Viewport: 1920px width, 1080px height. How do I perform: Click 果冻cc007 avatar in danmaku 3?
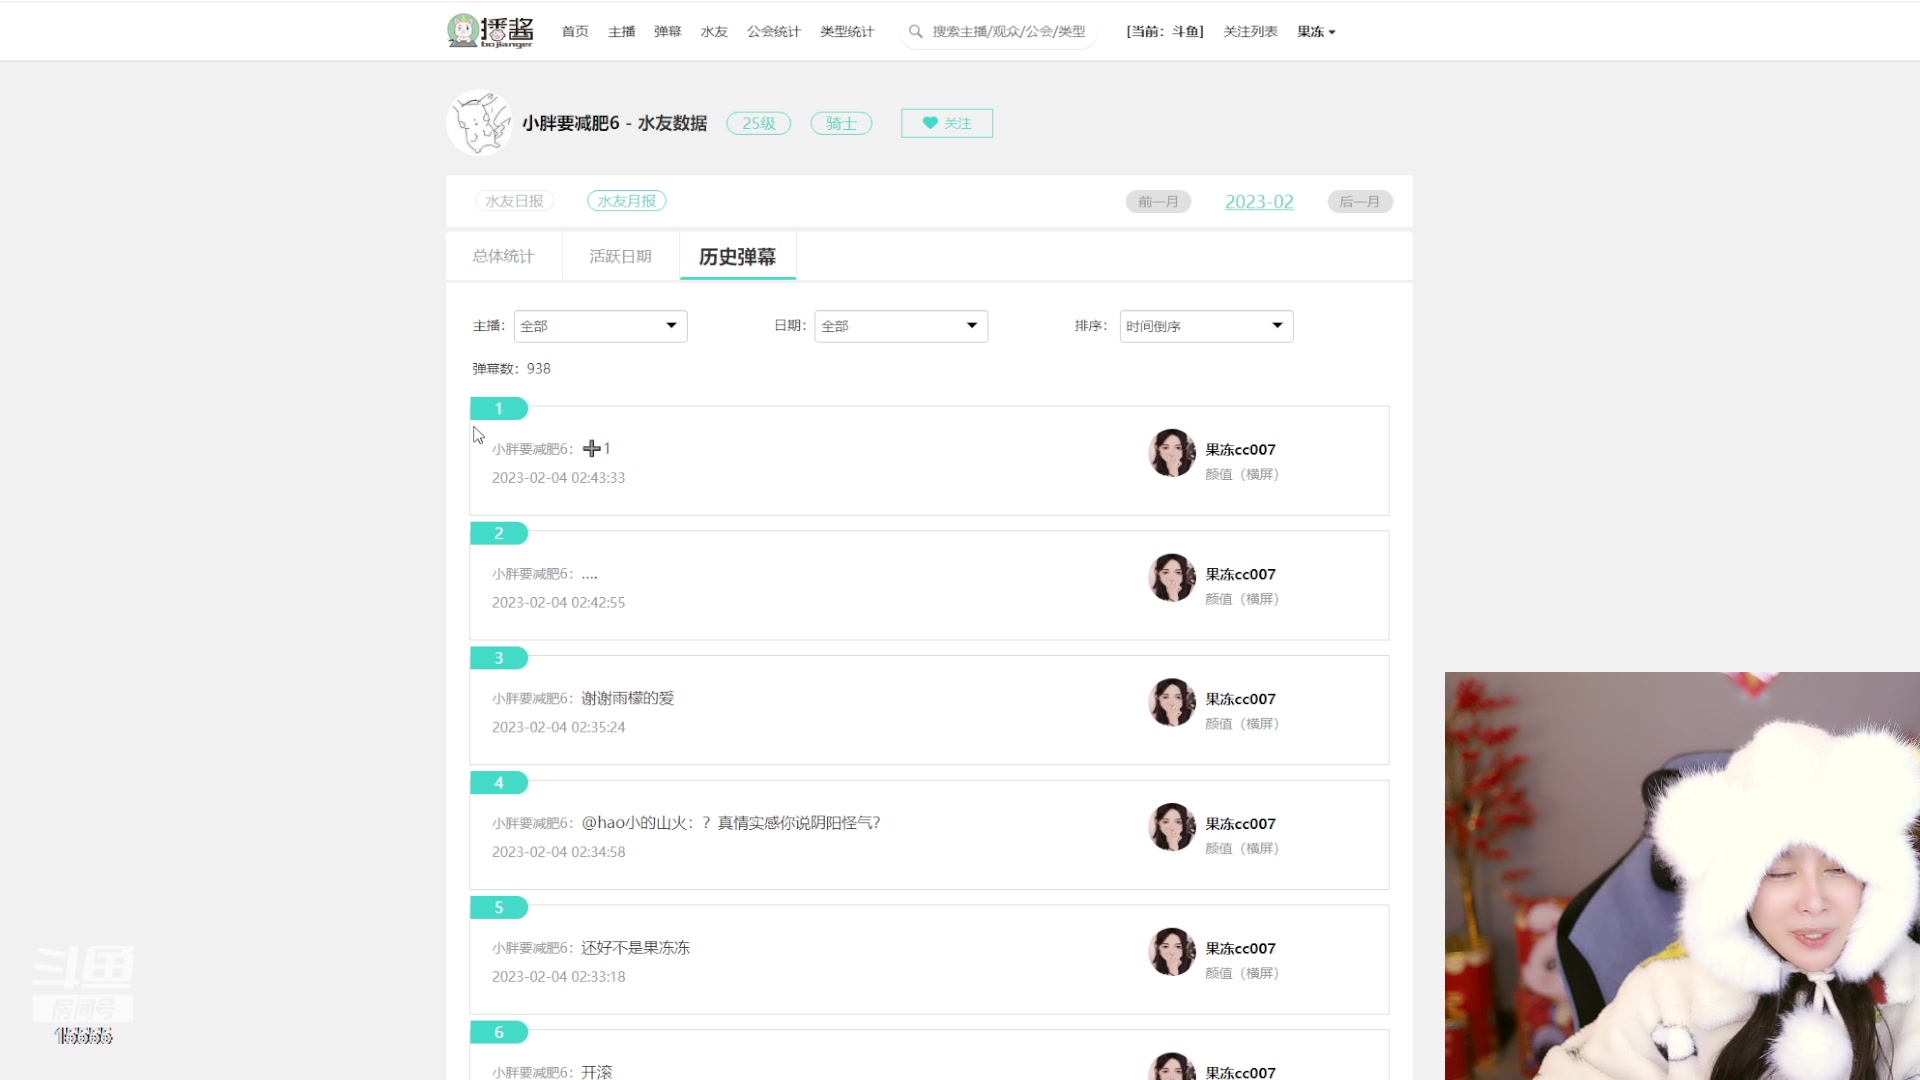click(x=1172, y=703)
